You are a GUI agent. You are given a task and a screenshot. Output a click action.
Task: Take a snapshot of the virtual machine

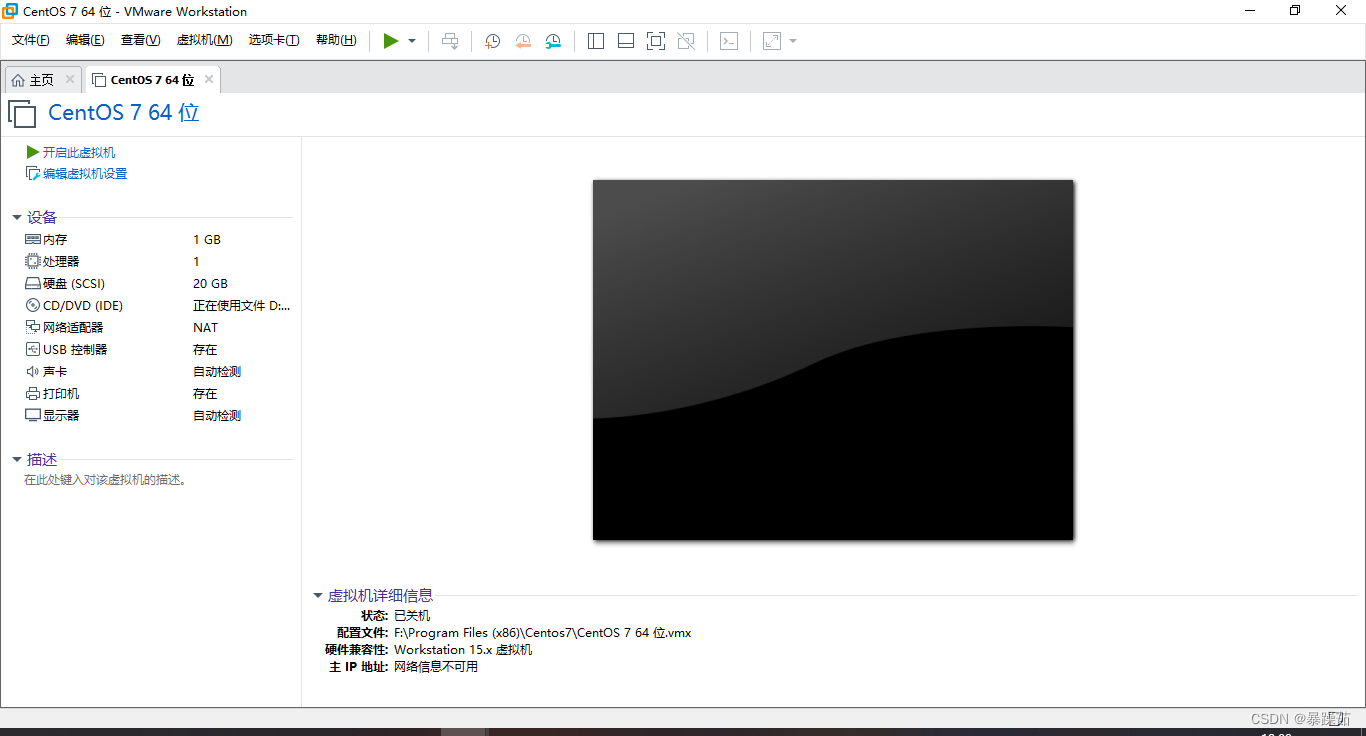pyautogui.click(x=491, y=41)
